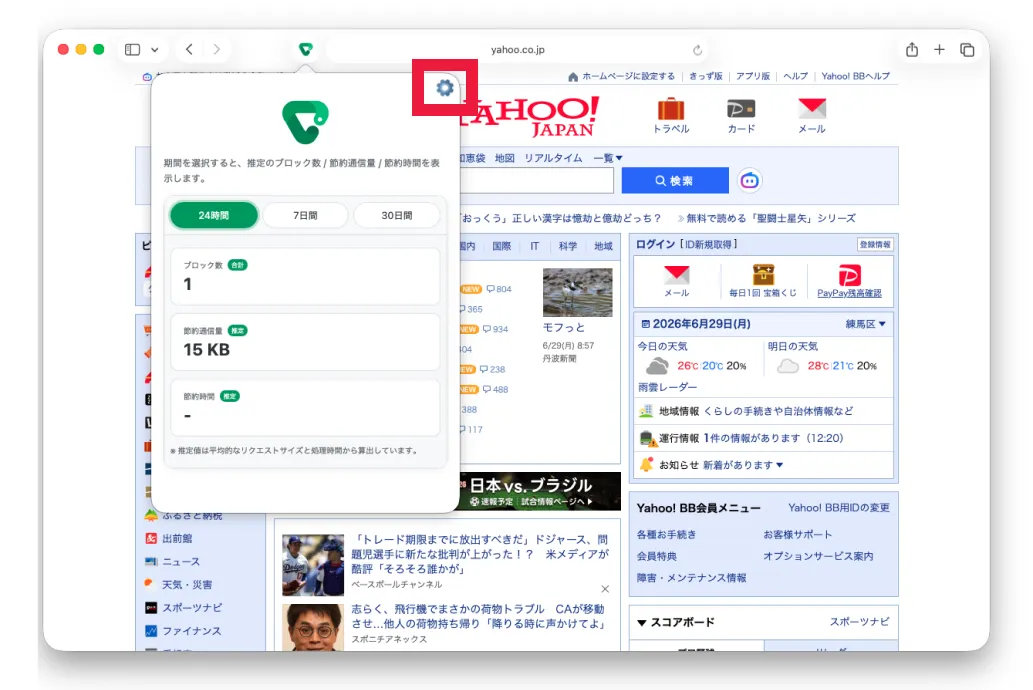This screenshot has height=690, width=1033.
Task: Select the 24時間 period tab
Action: [x=213, y=216]
